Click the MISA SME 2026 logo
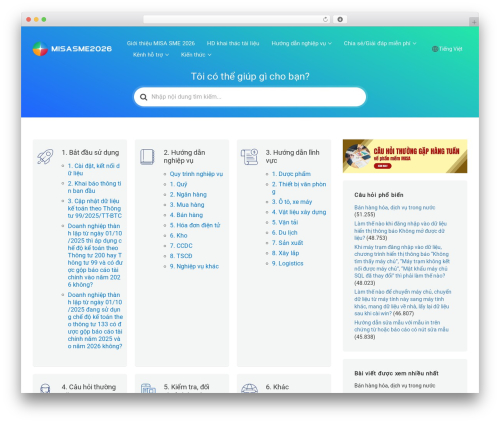Screen dimensions: 500x423 click(x=72, y=49)
